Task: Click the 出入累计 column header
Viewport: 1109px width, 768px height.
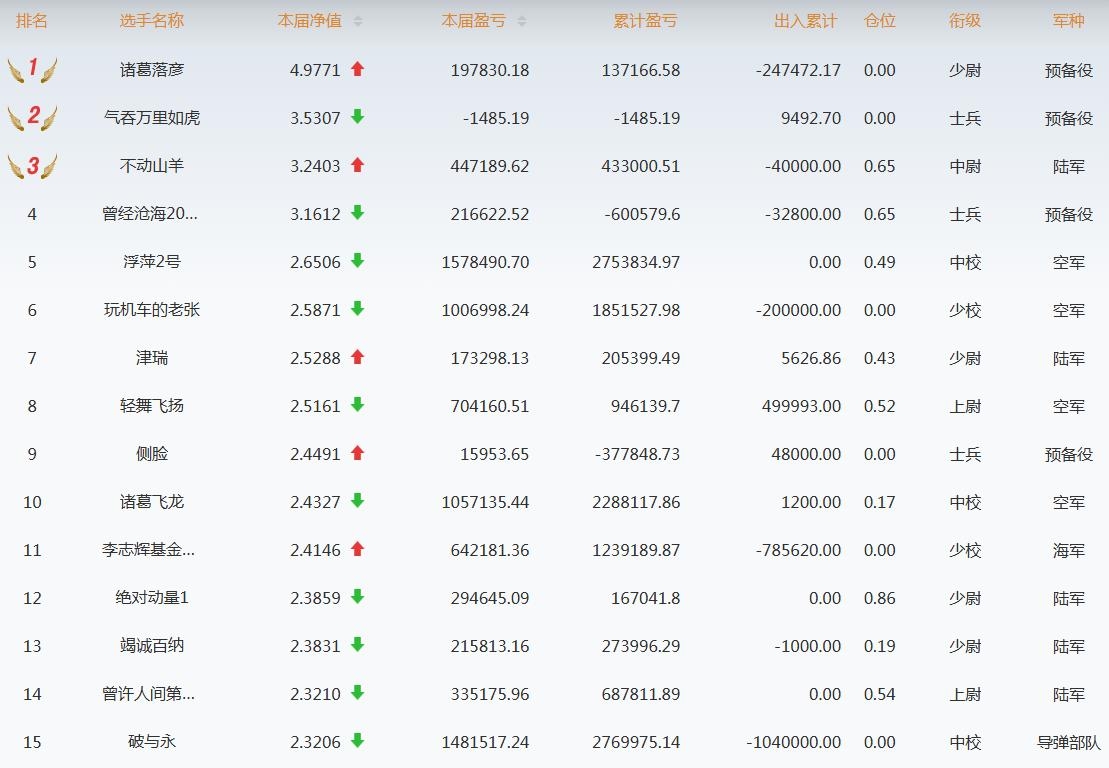Action: click(x=805, y=21)
